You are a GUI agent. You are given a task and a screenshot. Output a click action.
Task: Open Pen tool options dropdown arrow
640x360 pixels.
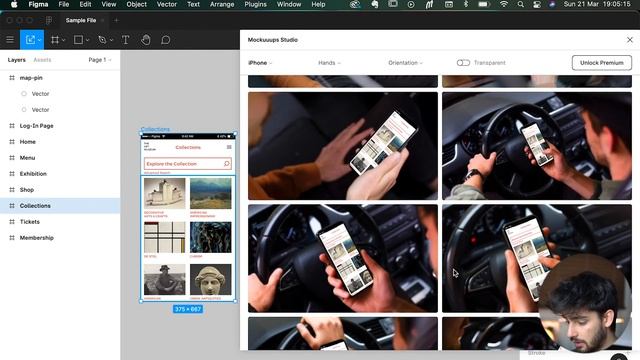(111, 40)
